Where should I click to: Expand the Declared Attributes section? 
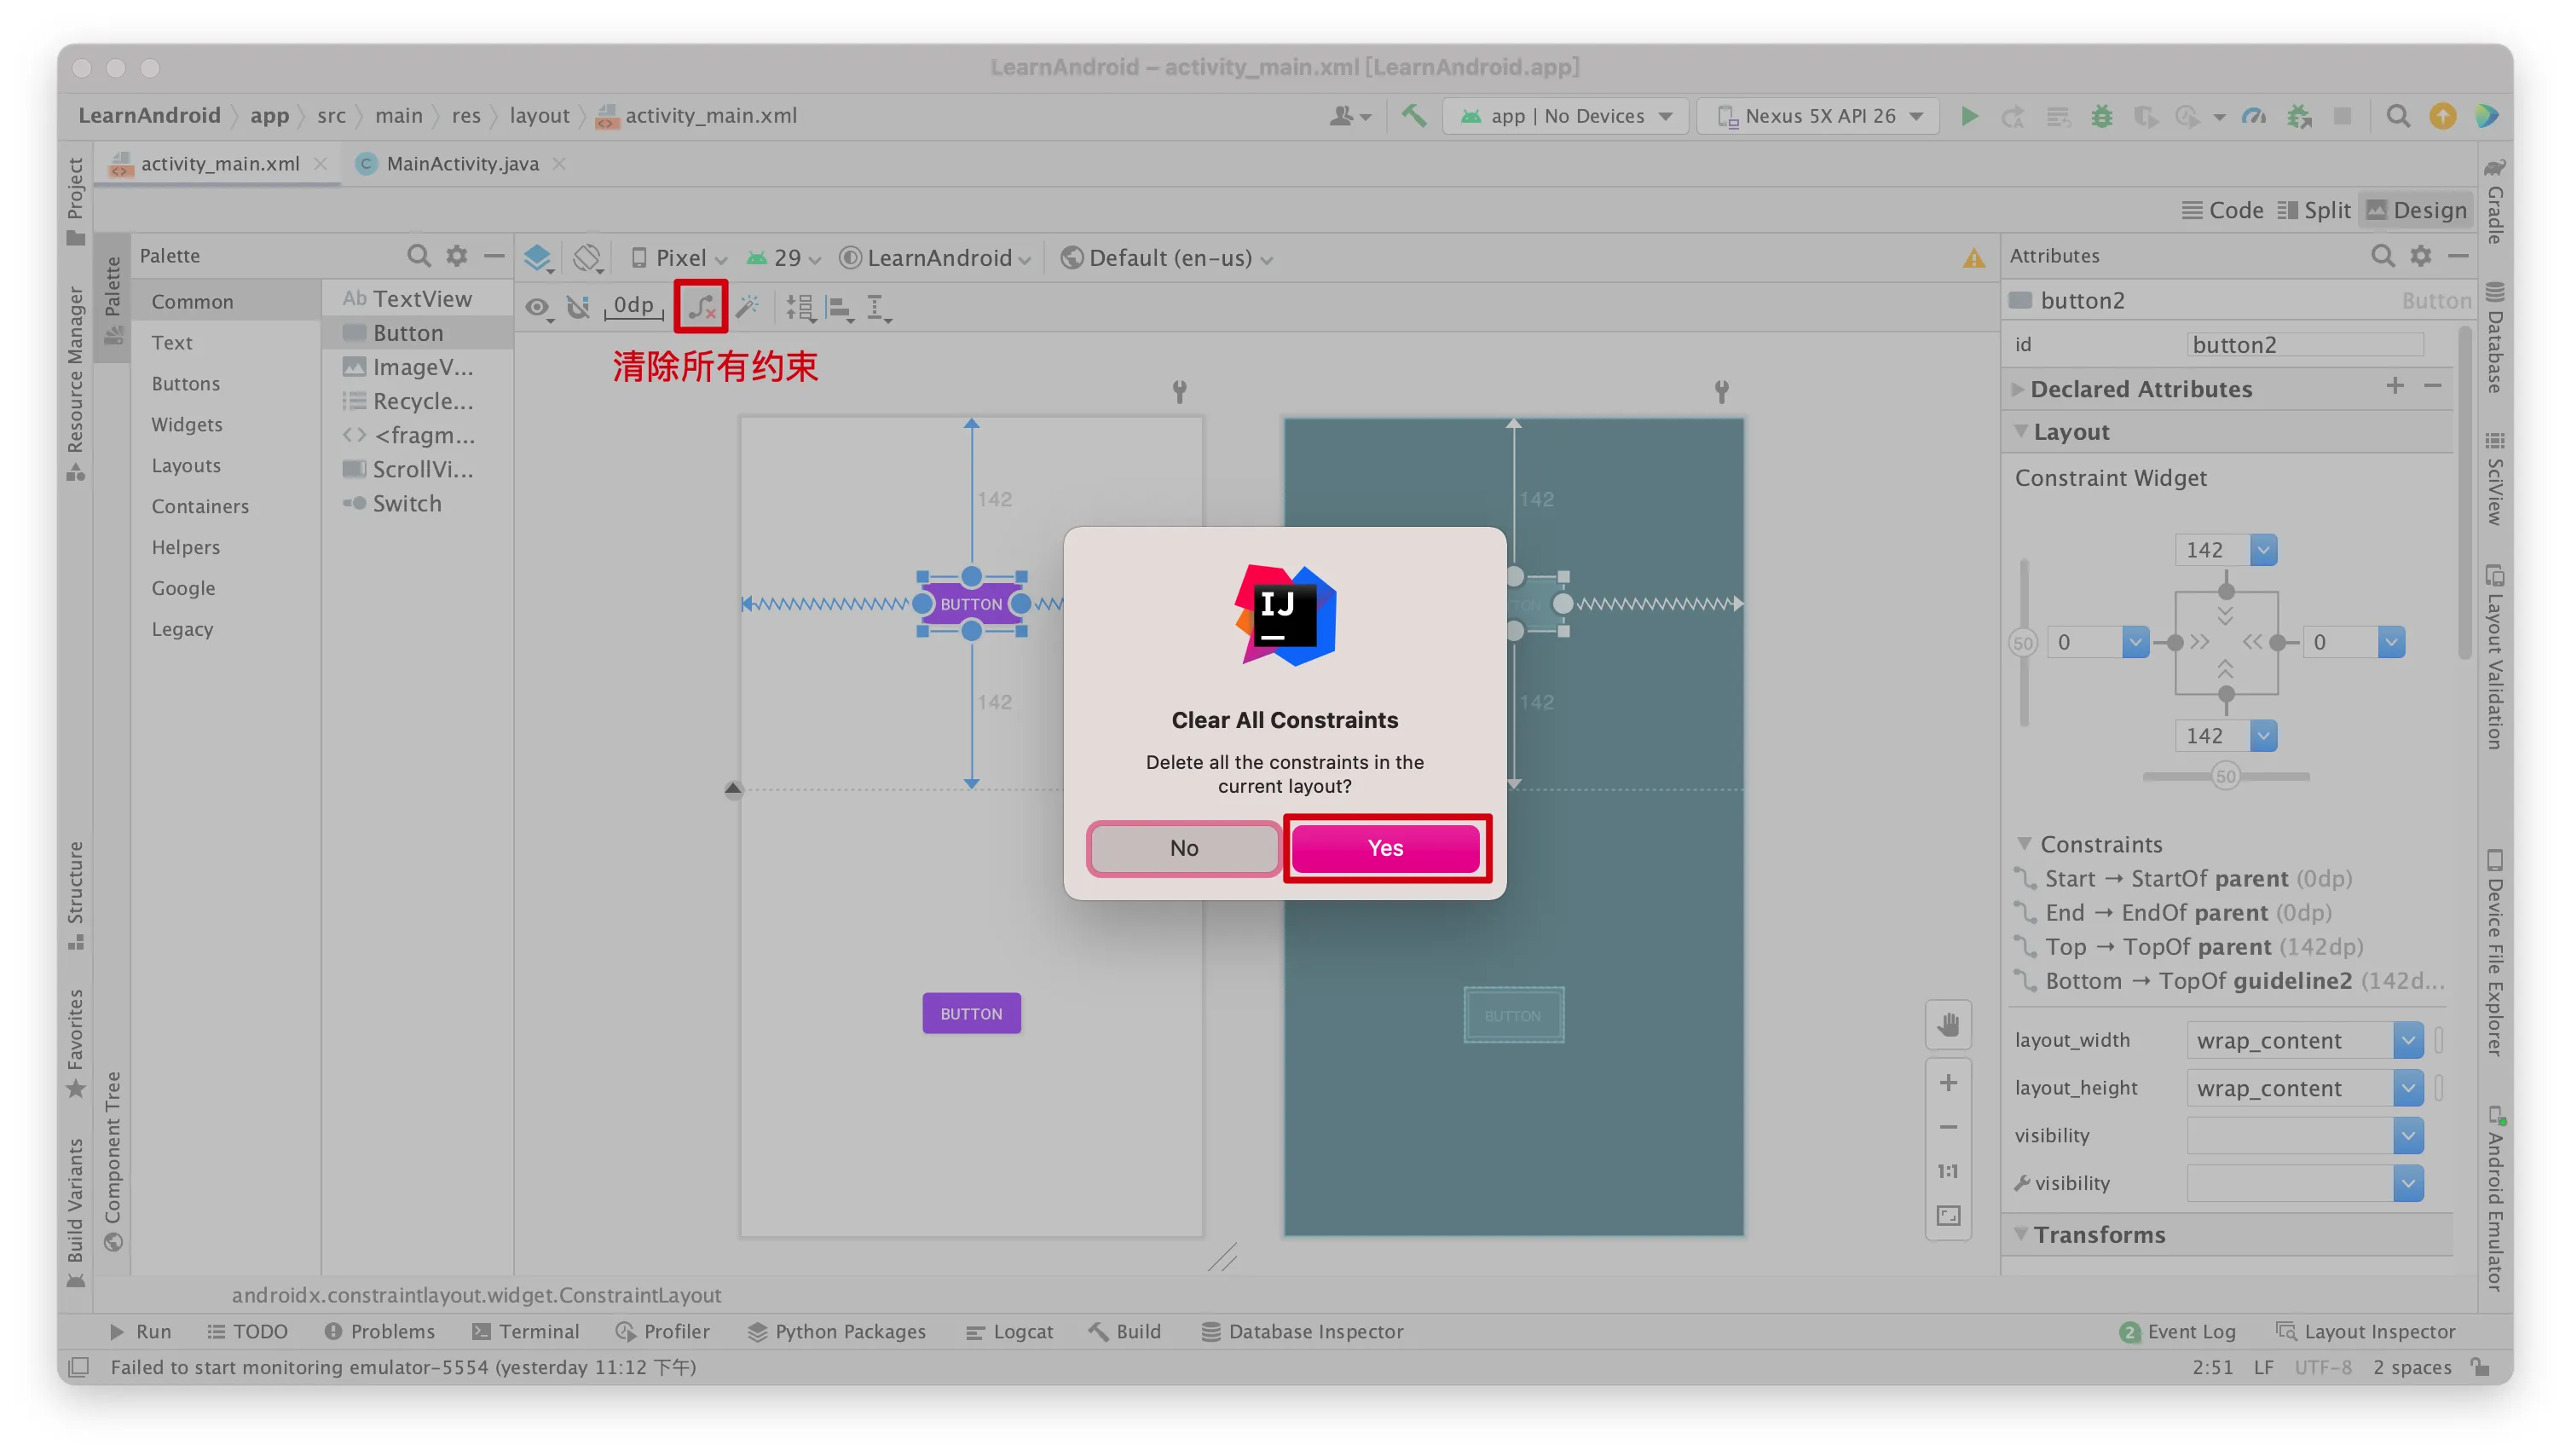tap(2140, 389)
